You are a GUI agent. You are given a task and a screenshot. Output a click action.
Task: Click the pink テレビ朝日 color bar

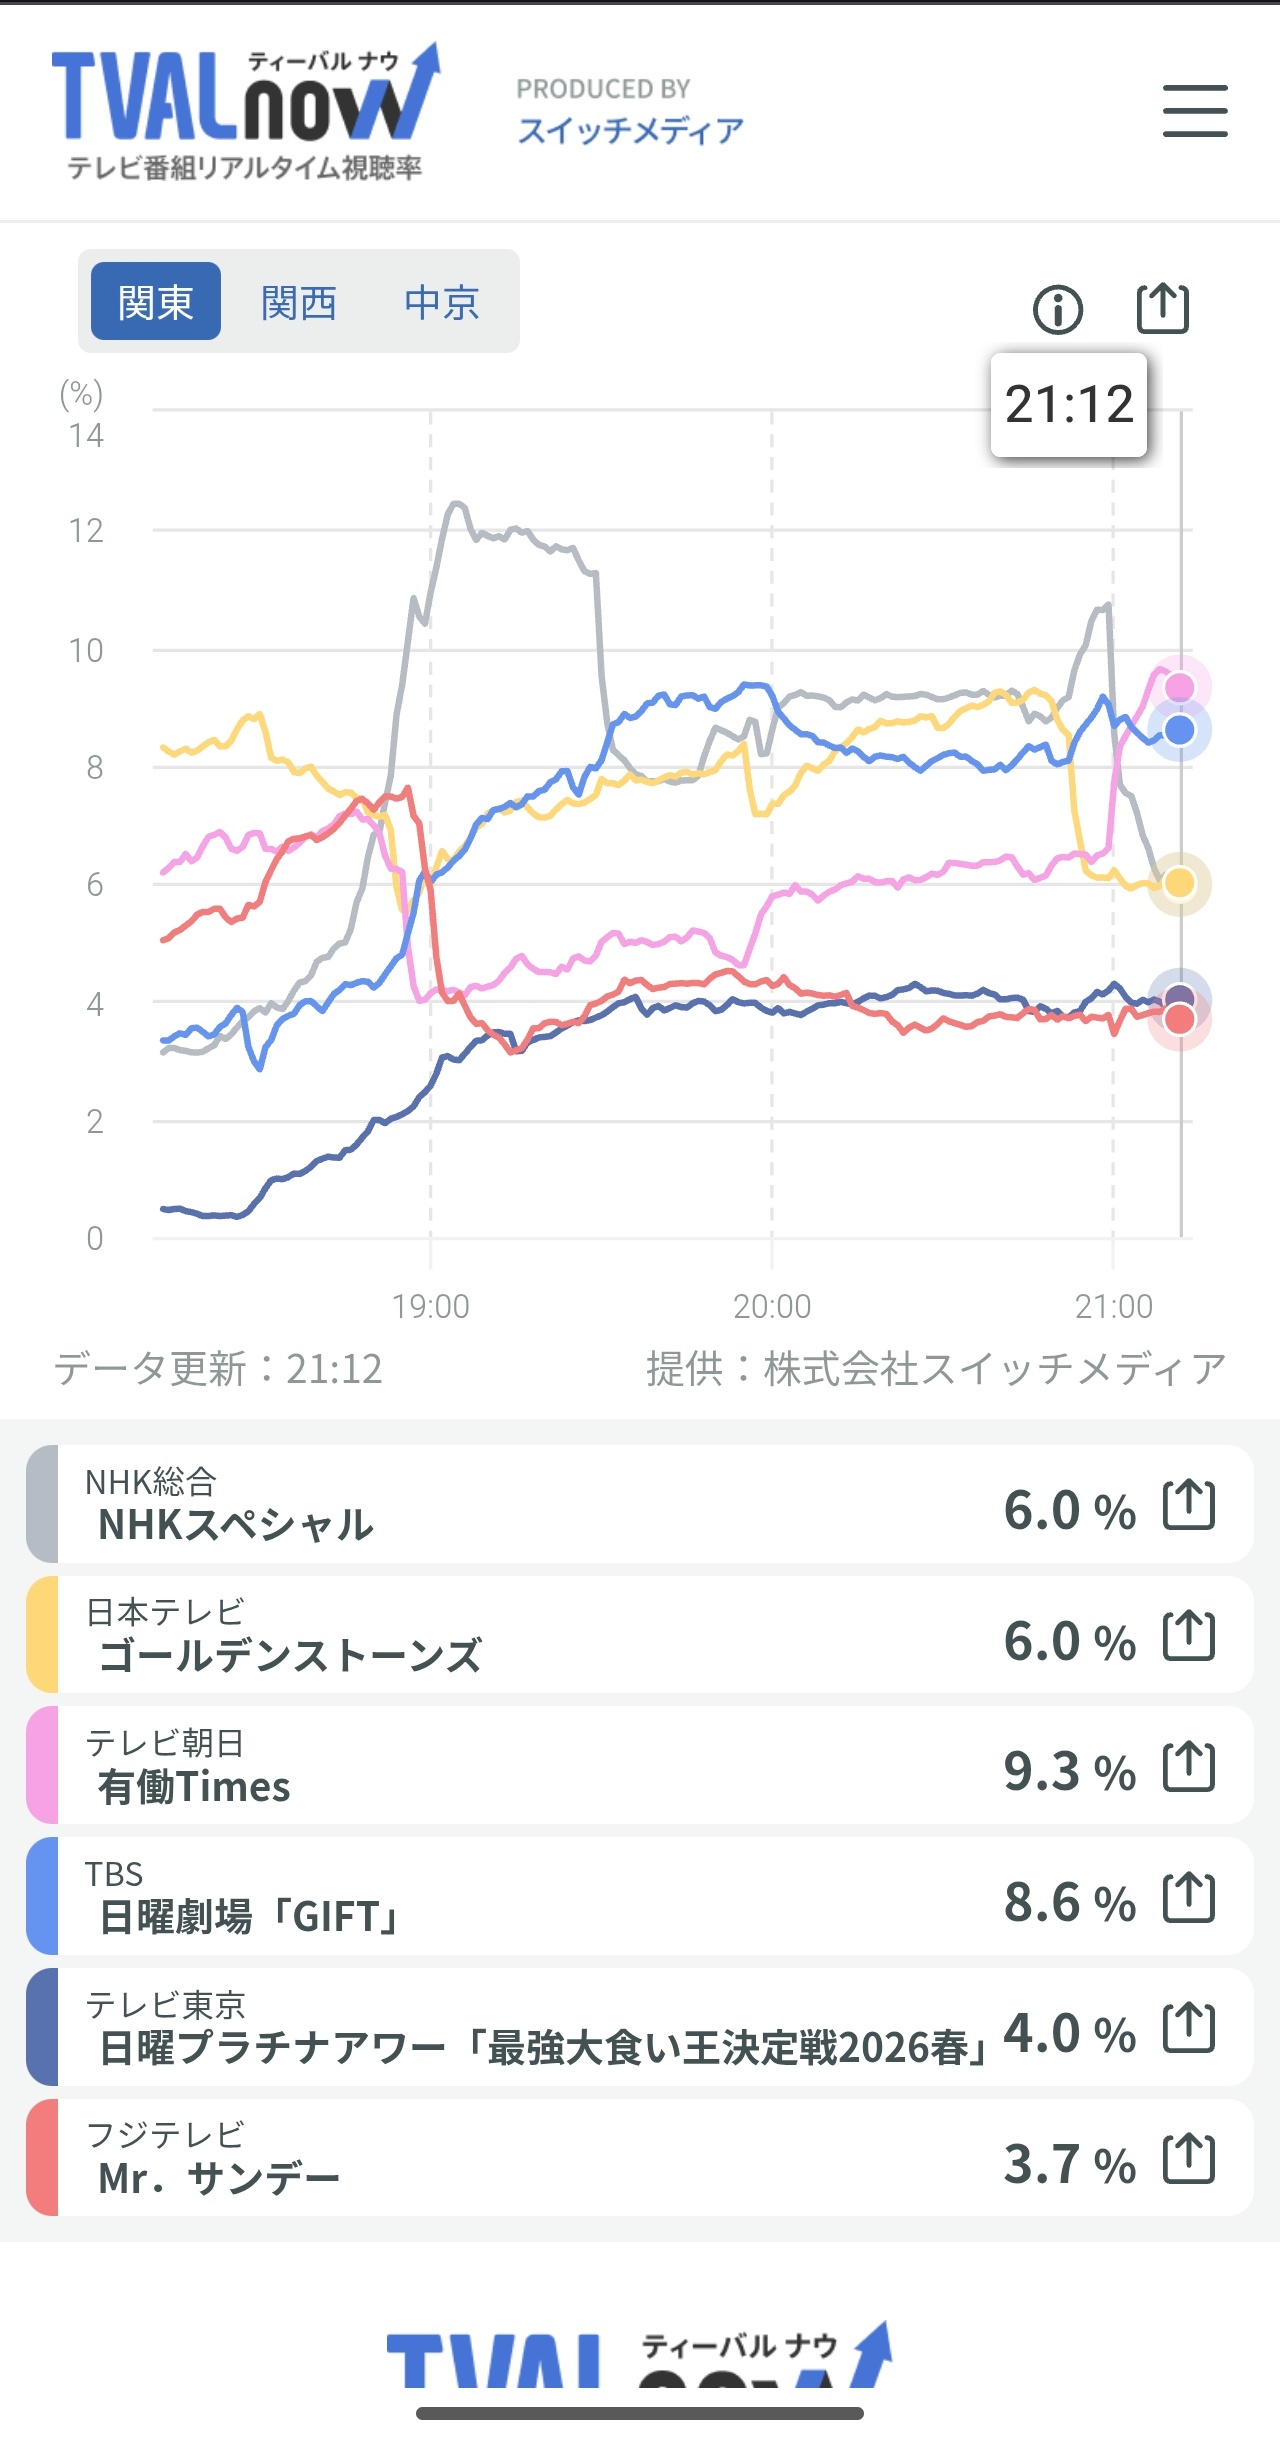coord(42,1766)
